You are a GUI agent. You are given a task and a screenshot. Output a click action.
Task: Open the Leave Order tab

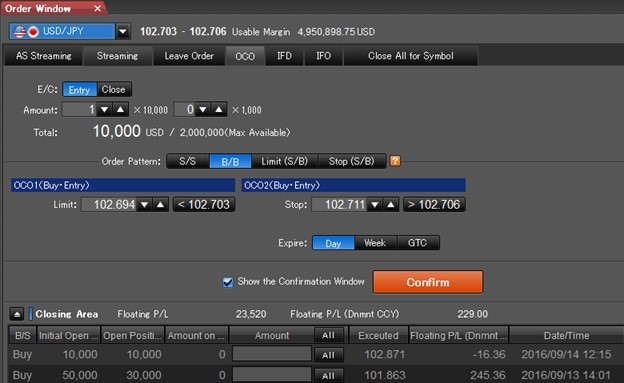189,56
